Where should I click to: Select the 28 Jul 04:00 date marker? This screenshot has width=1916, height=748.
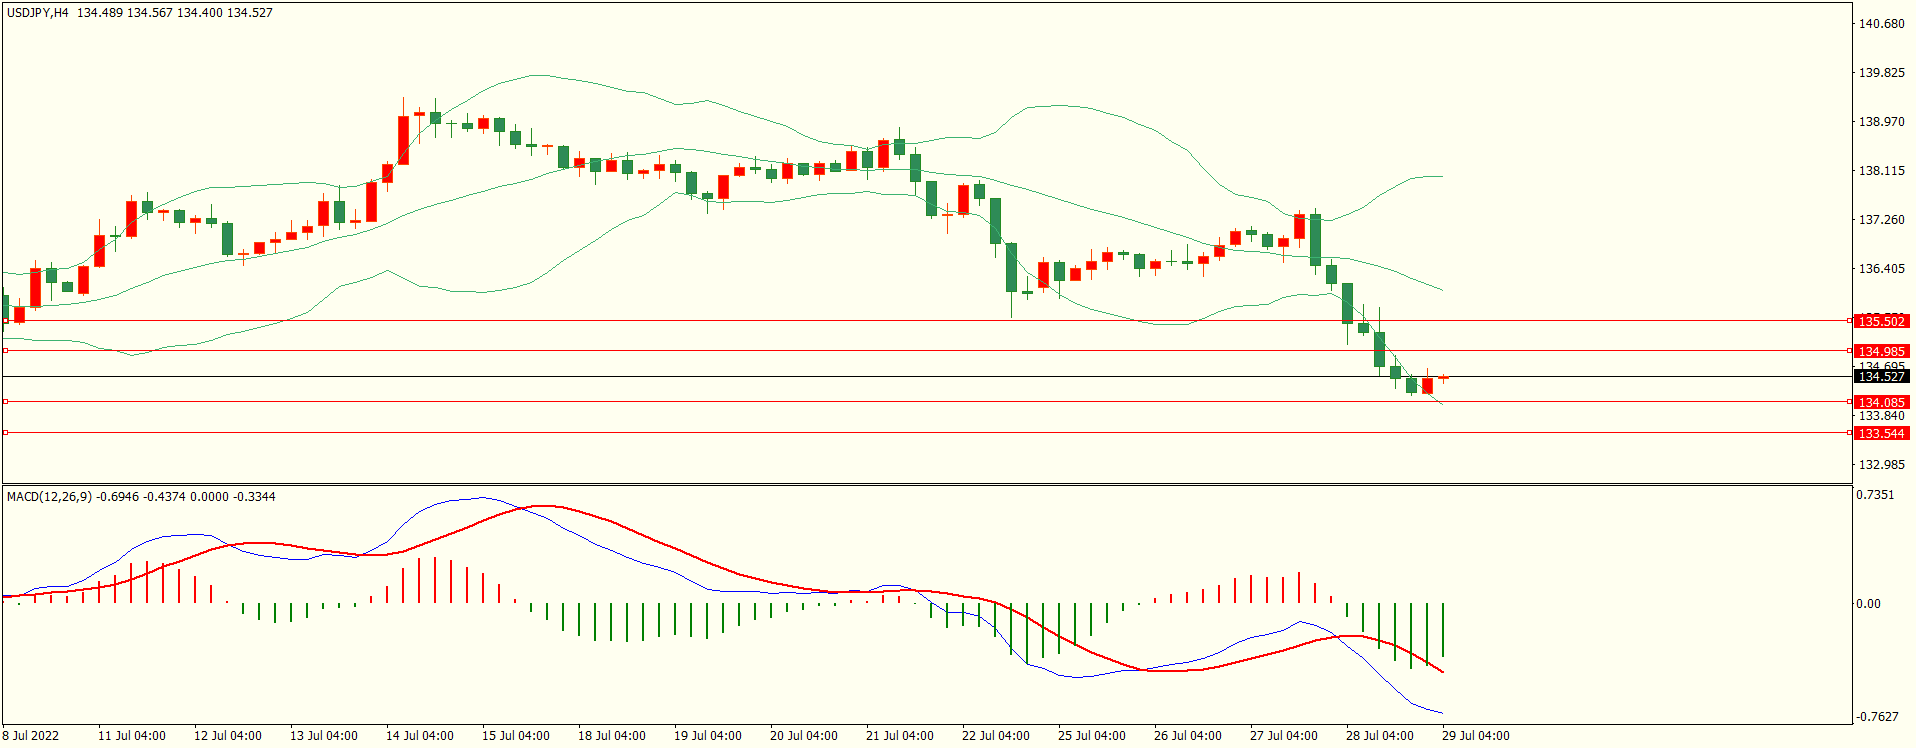point(1379,736)
